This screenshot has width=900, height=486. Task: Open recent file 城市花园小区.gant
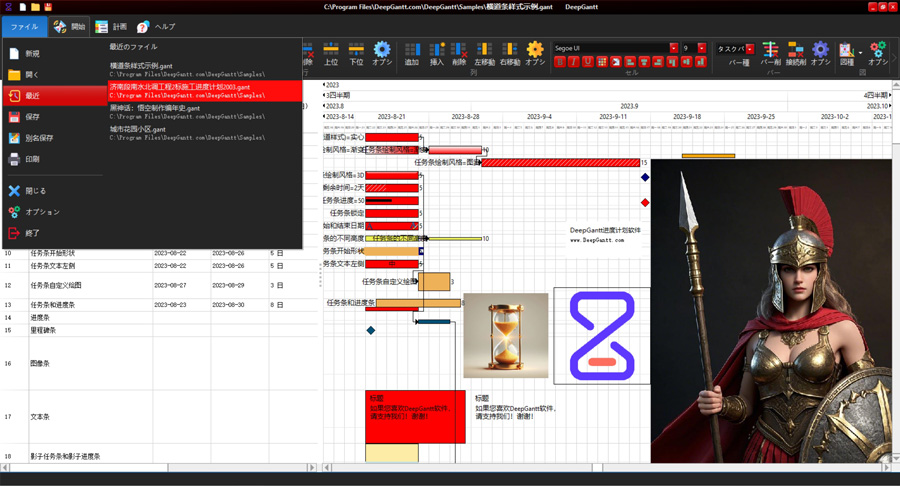pos(137,129)
